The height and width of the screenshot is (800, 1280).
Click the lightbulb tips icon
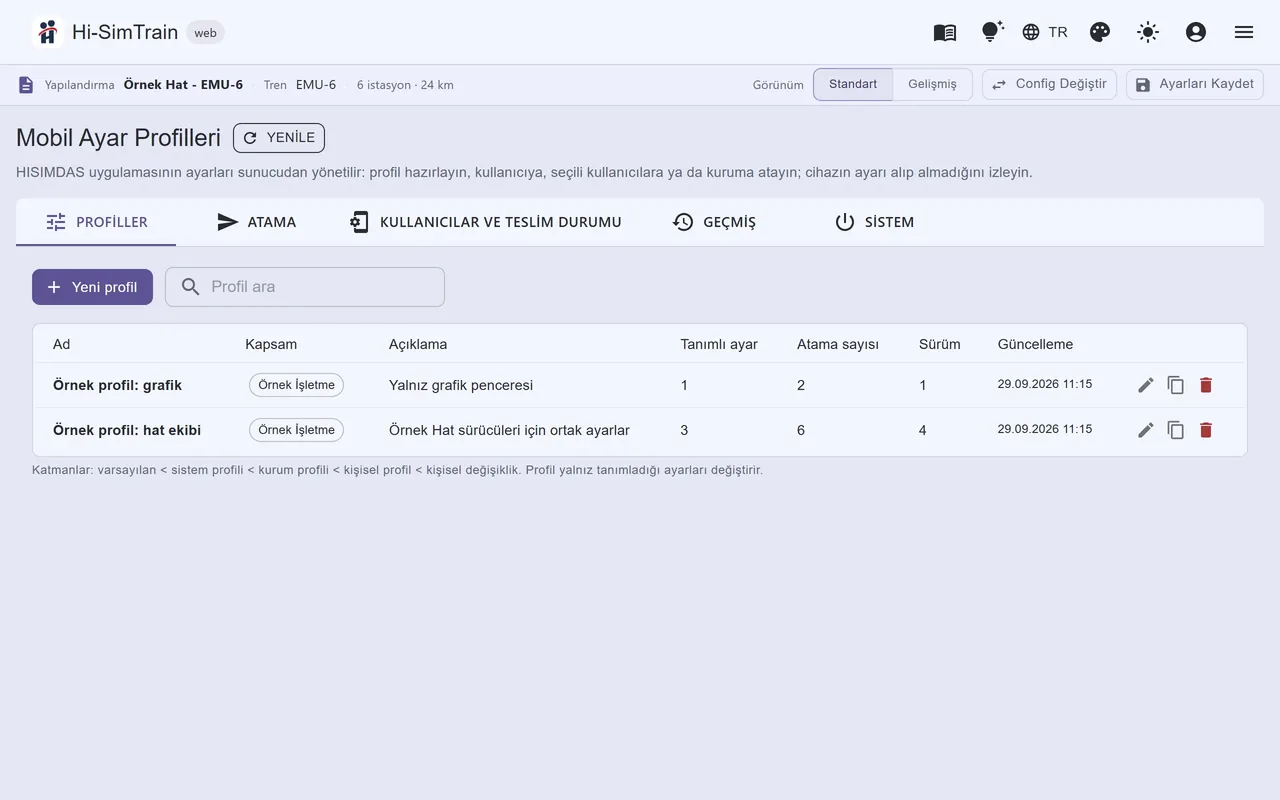coord(992,32)
